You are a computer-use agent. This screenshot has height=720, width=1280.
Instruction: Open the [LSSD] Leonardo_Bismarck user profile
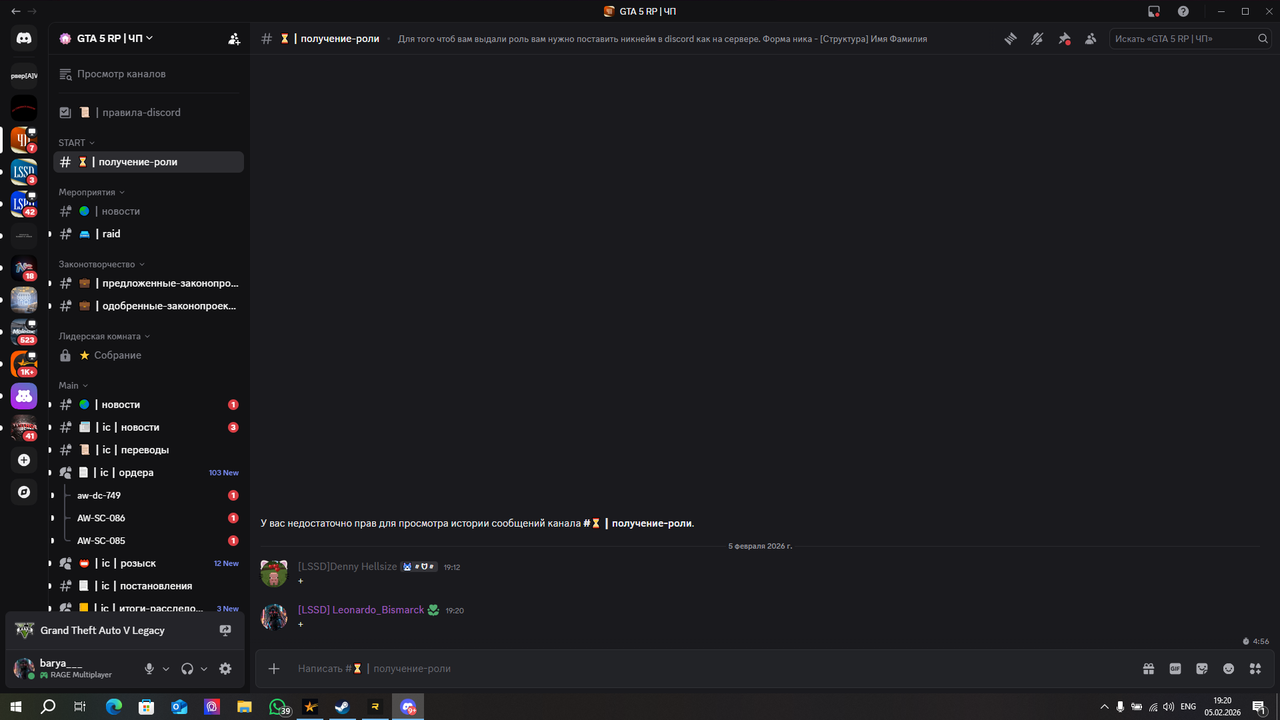(x=361, y=610)
